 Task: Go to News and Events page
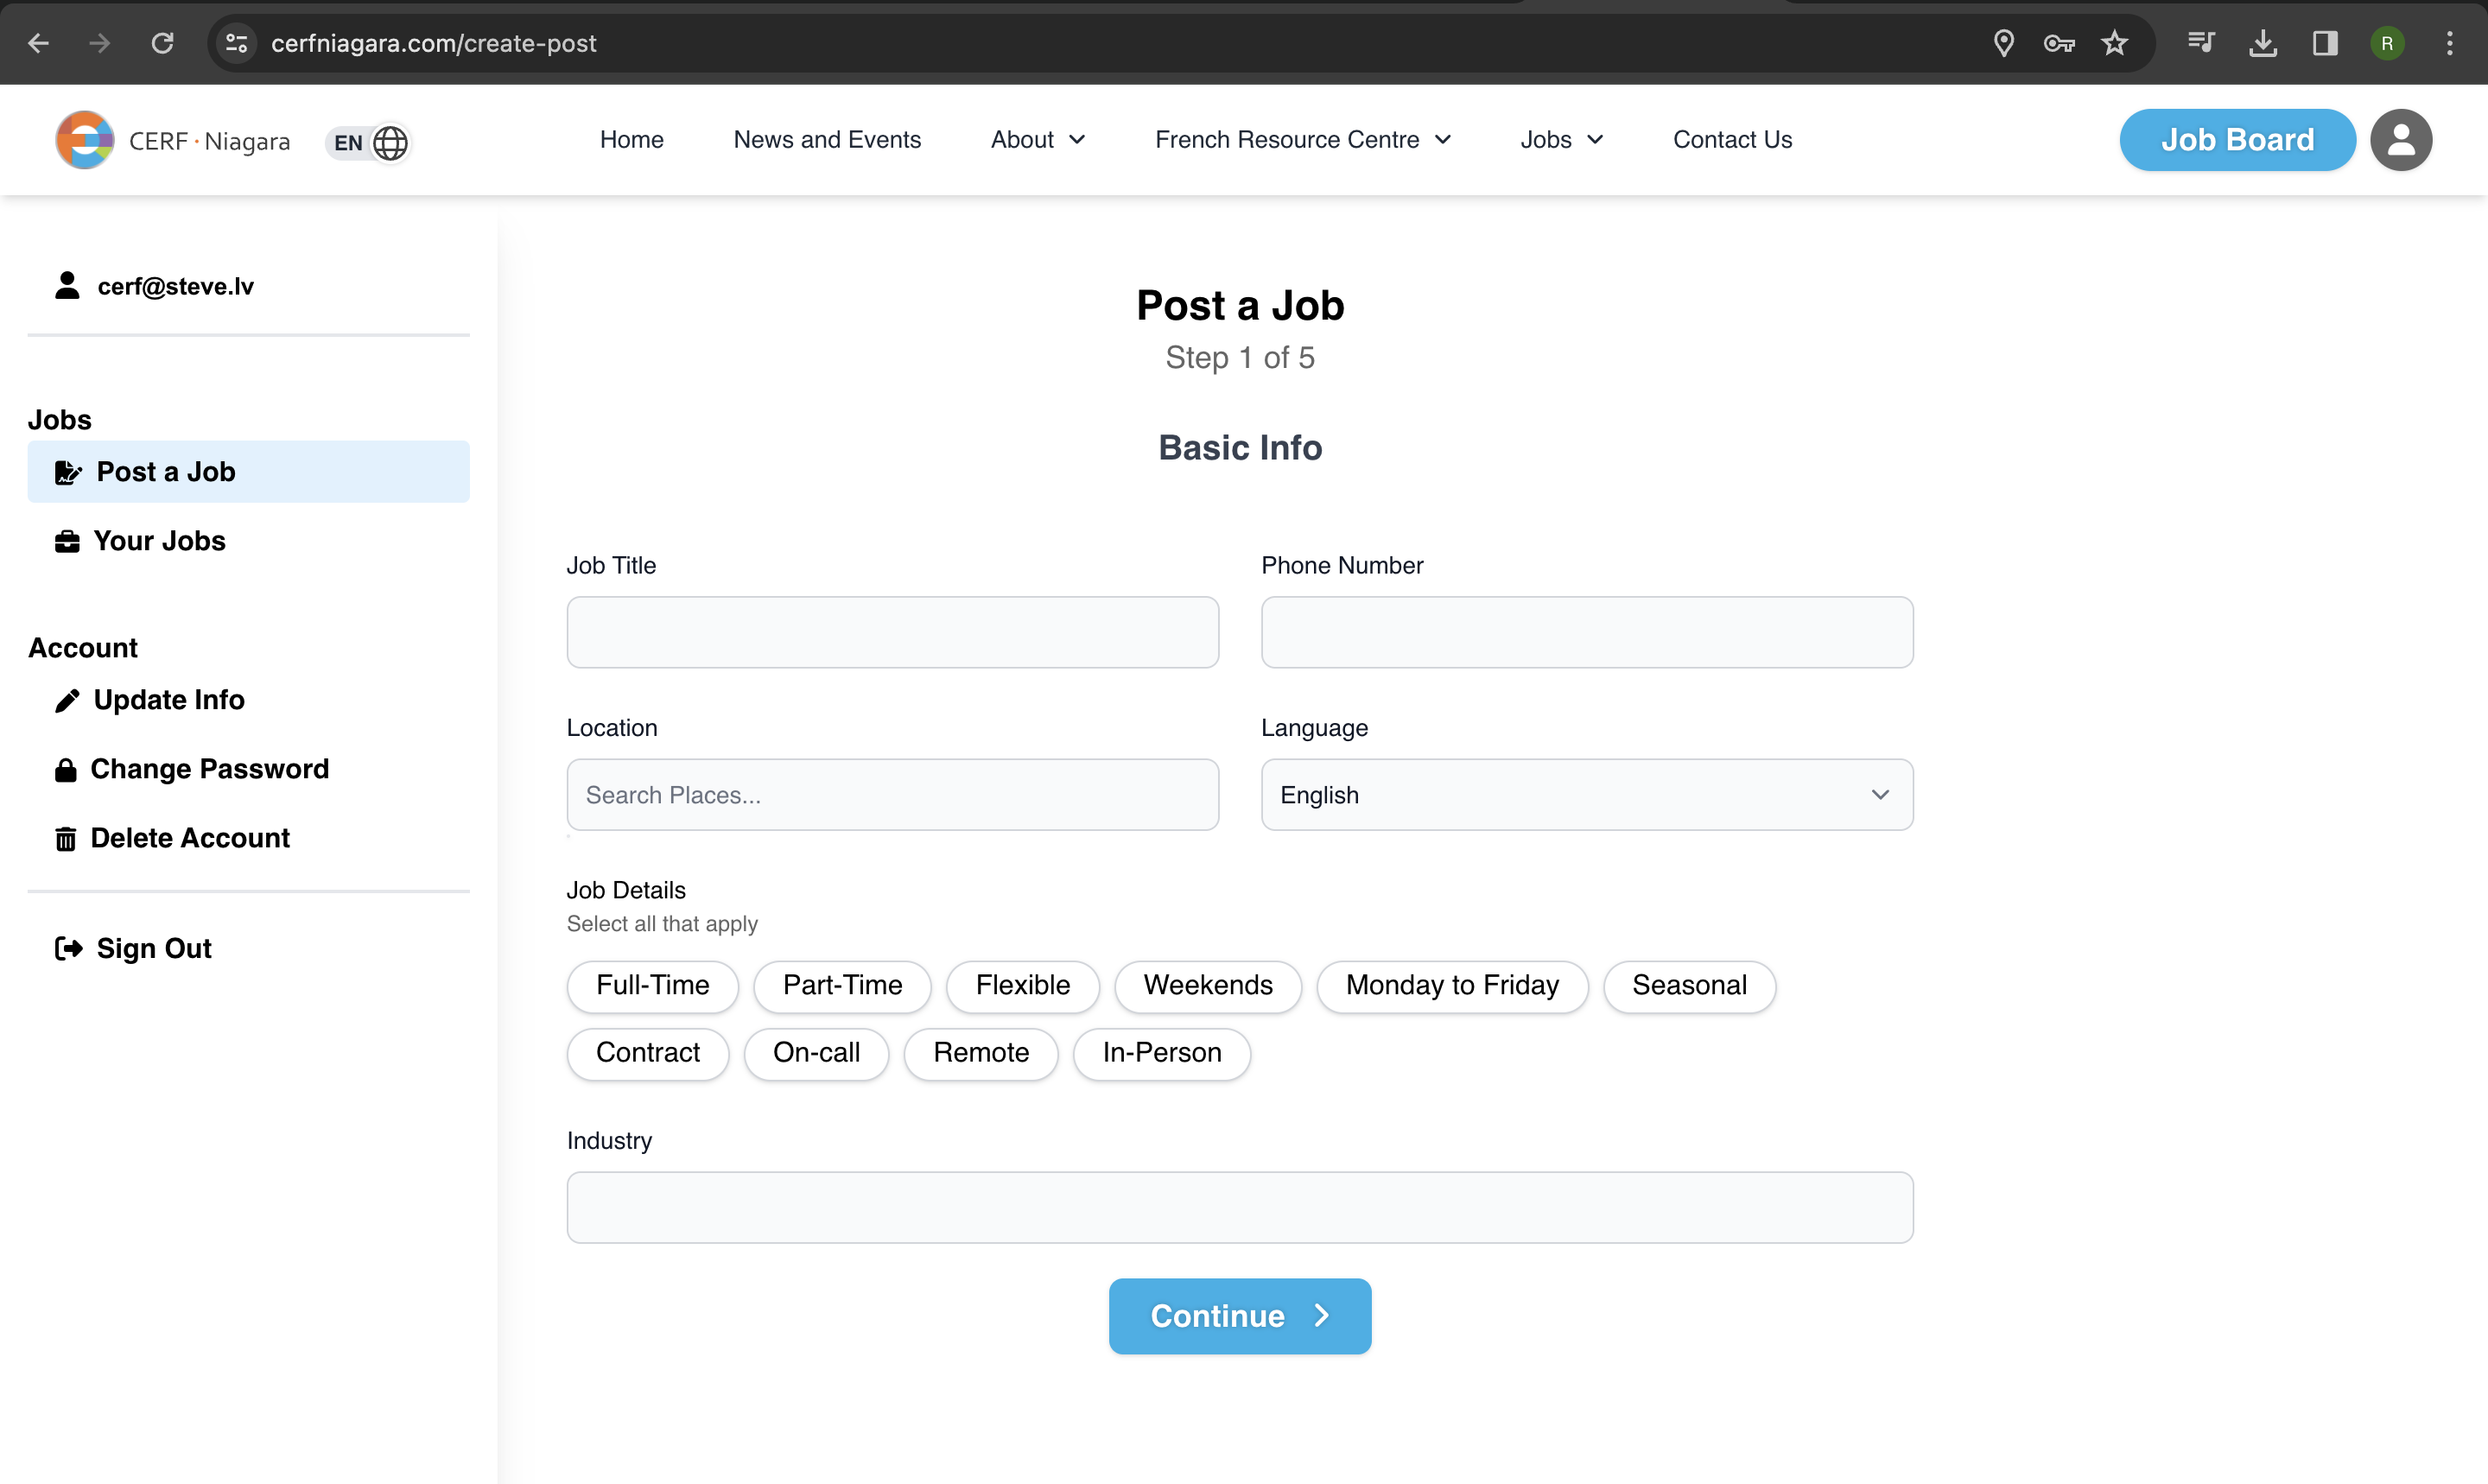(827, 140)
